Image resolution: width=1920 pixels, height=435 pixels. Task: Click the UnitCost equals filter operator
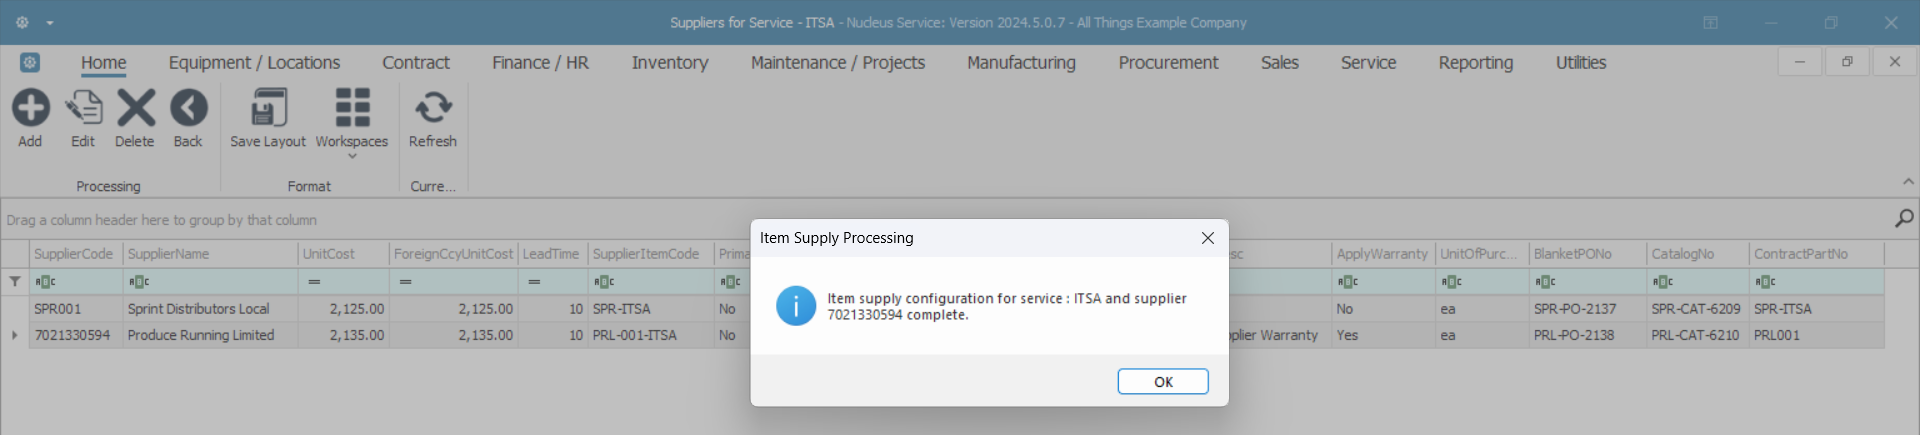click(313, 282)
